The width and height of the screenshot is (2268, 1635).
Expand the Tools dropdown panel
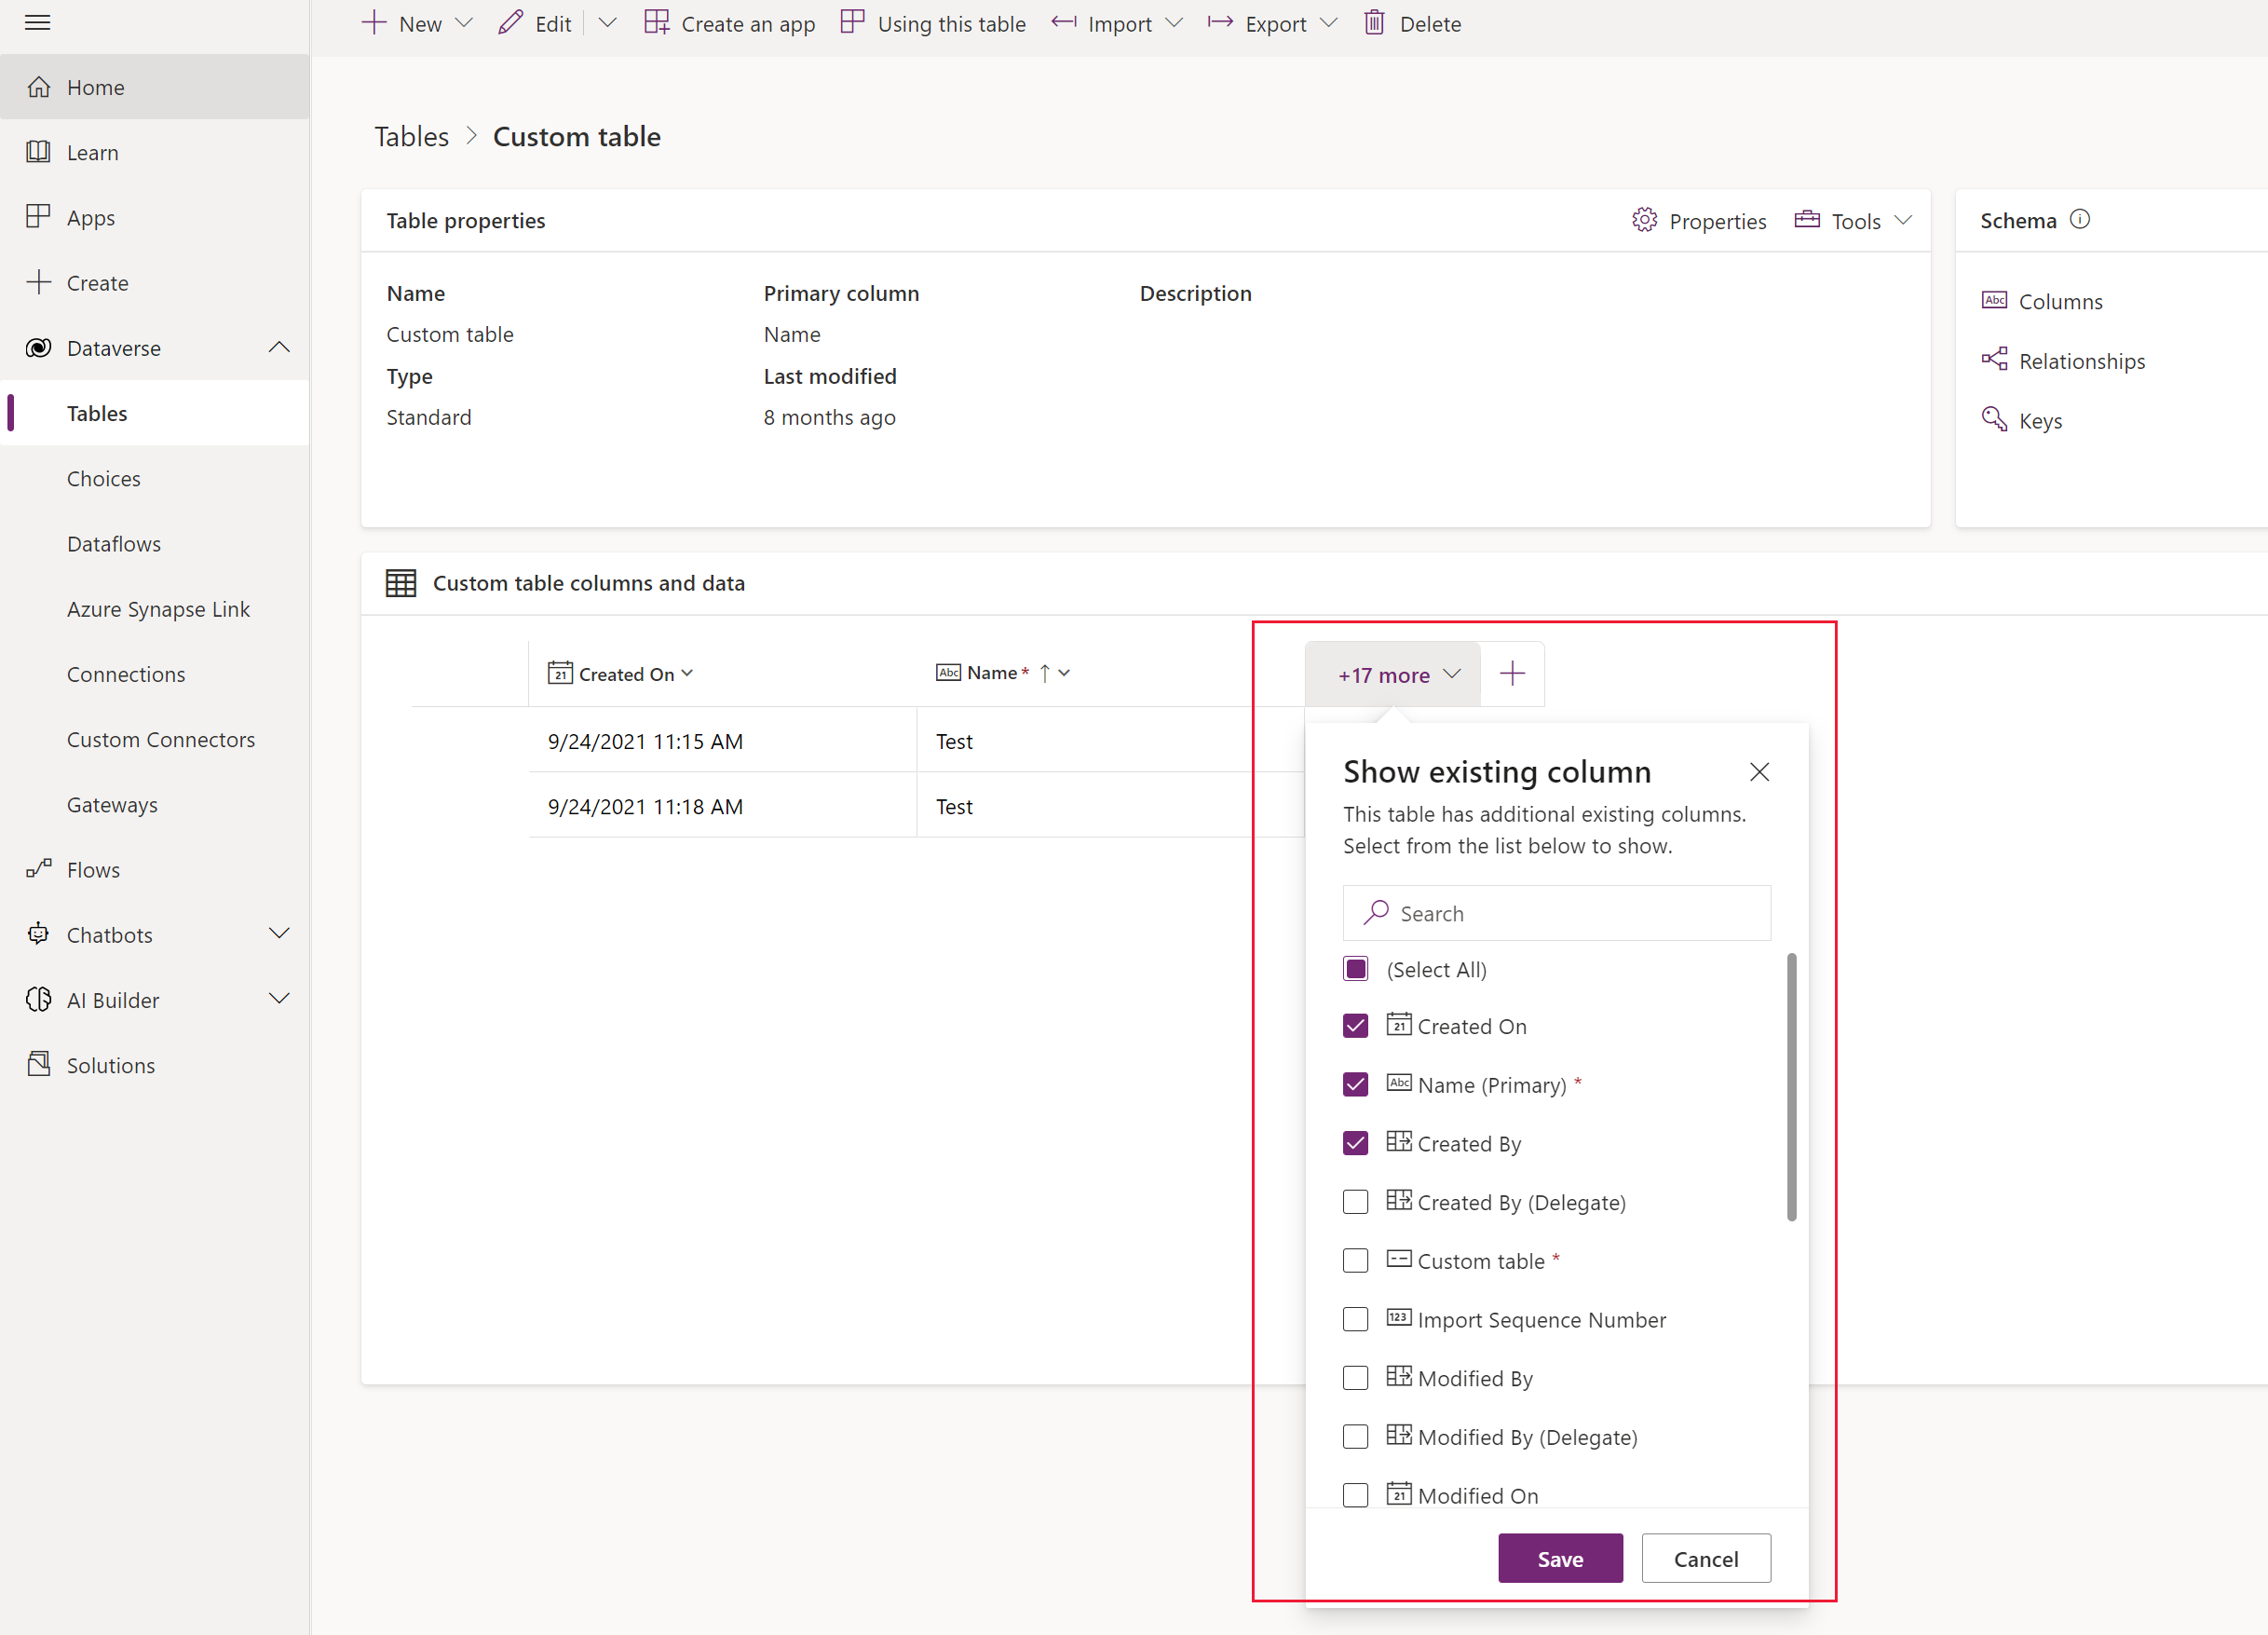(x=1856, y=219)
